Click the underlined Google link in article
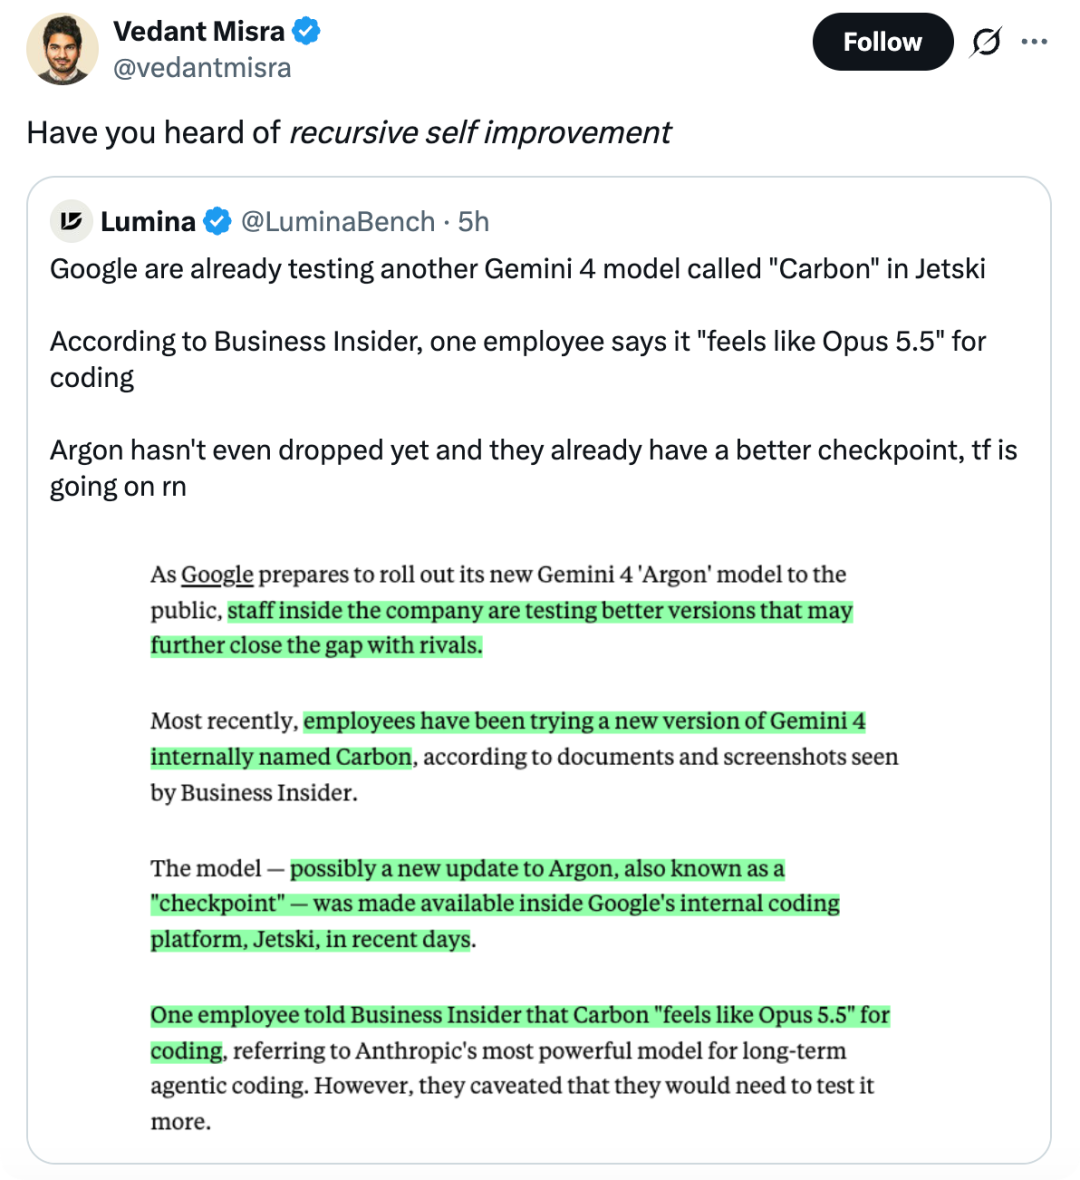This screenshot has width=1080, height=1180. pos(217,574)
